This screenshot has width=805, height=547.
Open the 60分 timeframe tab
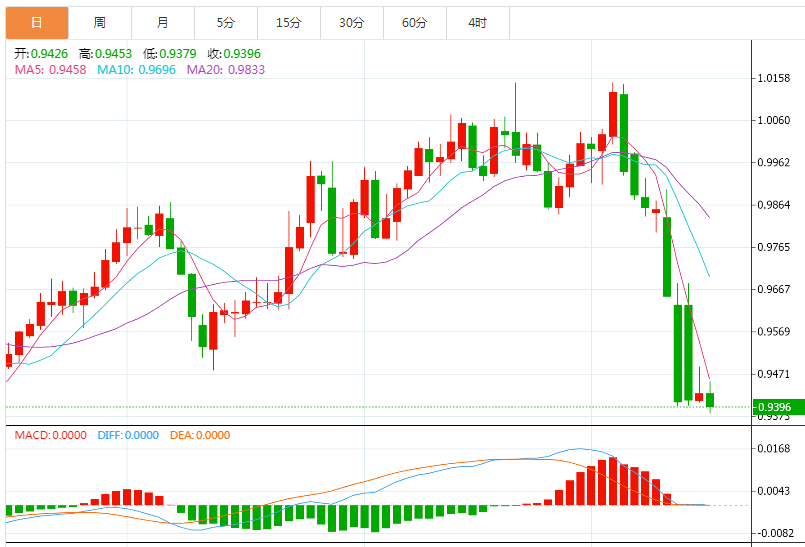415,23
